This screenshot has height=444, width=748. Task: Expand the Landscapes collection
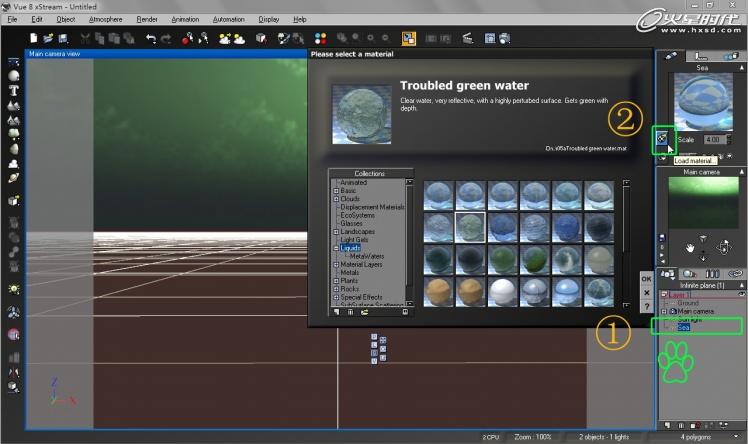point(336,232)
